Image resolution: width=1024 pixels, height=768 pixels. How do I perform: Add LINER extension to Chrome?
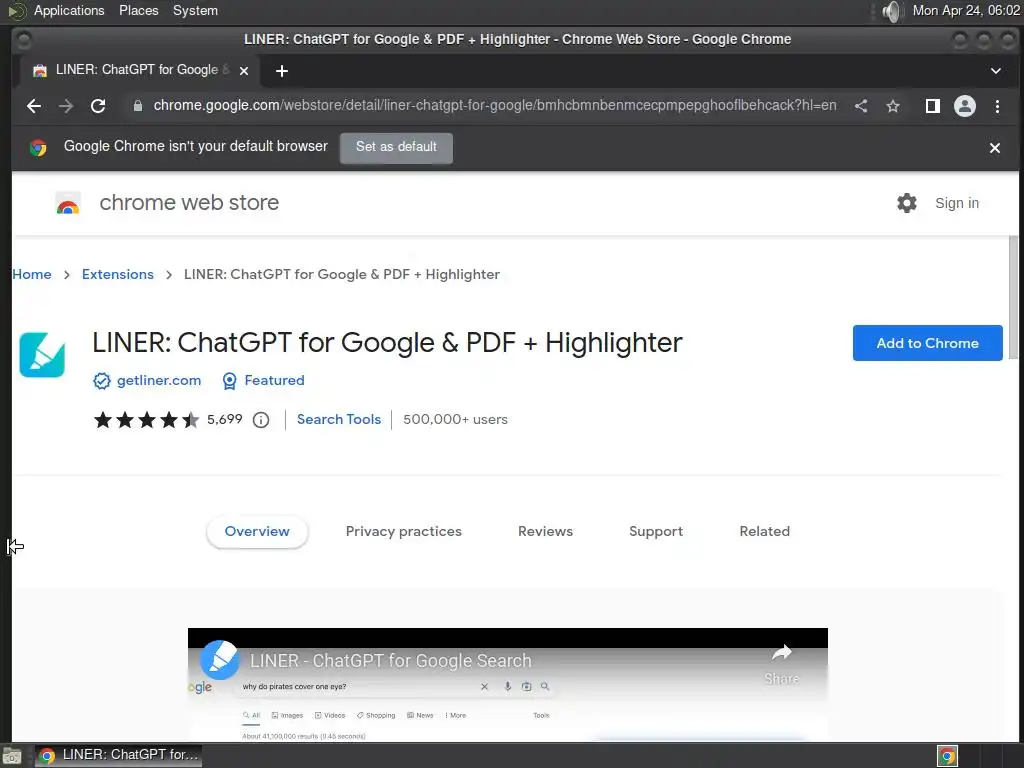(x=927, y=343)
